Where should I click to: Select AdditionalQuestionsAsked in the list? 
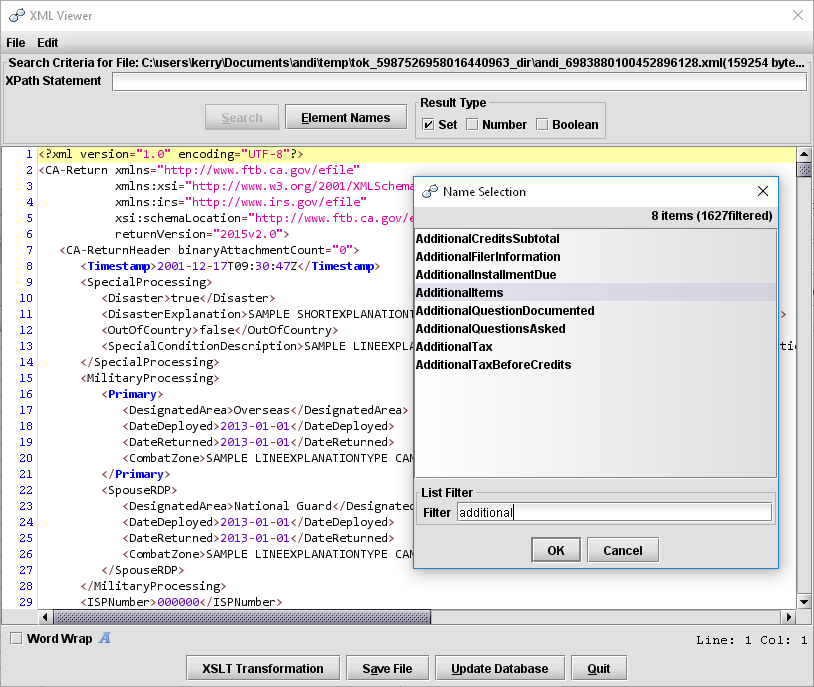[x=595, y=329]
